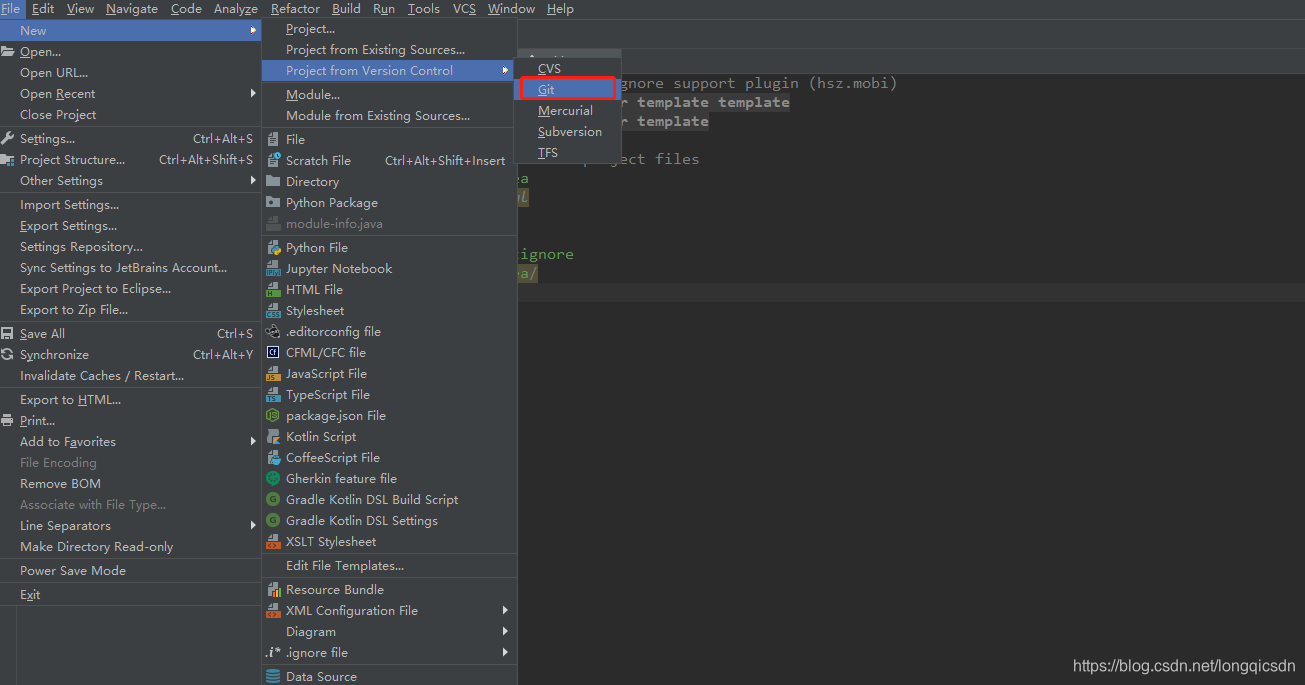Click the Synchronize refresh icon
The width and height of the screenshot is (1305, 685).
coord(8,355)
